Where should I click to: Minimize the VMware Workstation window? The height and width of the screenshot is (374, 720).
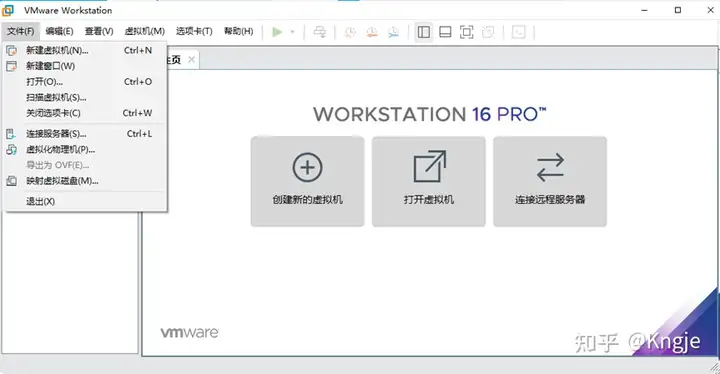click(x=644, y=10)
